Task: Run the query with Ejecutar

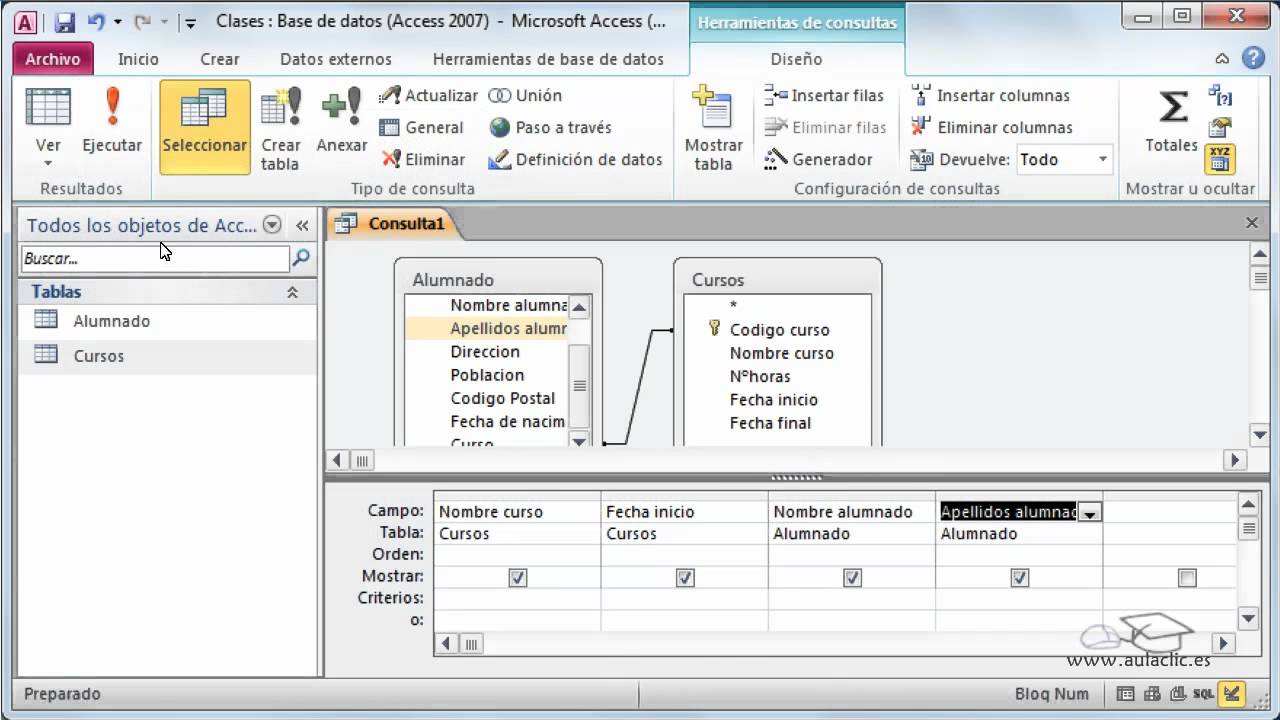Action: coord(112,128)
